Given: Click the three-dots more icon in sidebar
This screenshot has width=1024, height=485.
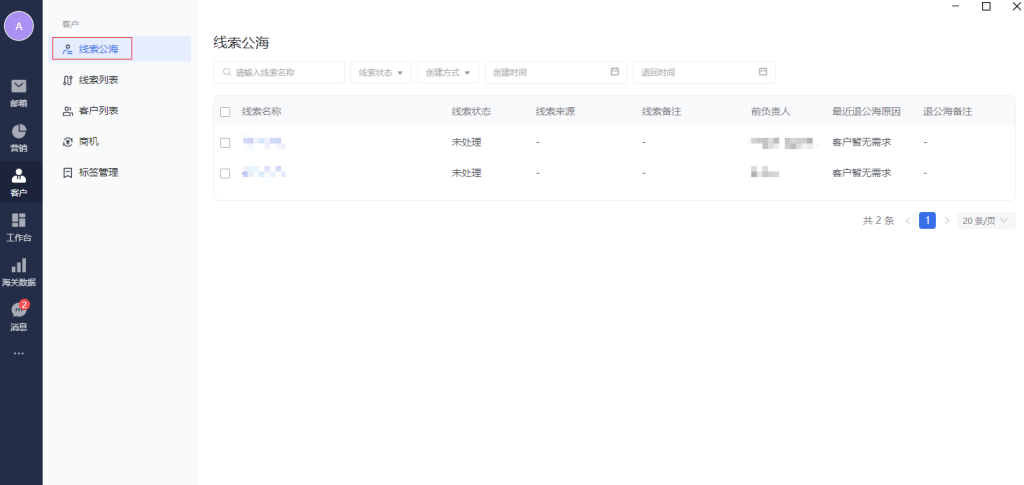Looking at the screenshot, I should pos(19,353).
